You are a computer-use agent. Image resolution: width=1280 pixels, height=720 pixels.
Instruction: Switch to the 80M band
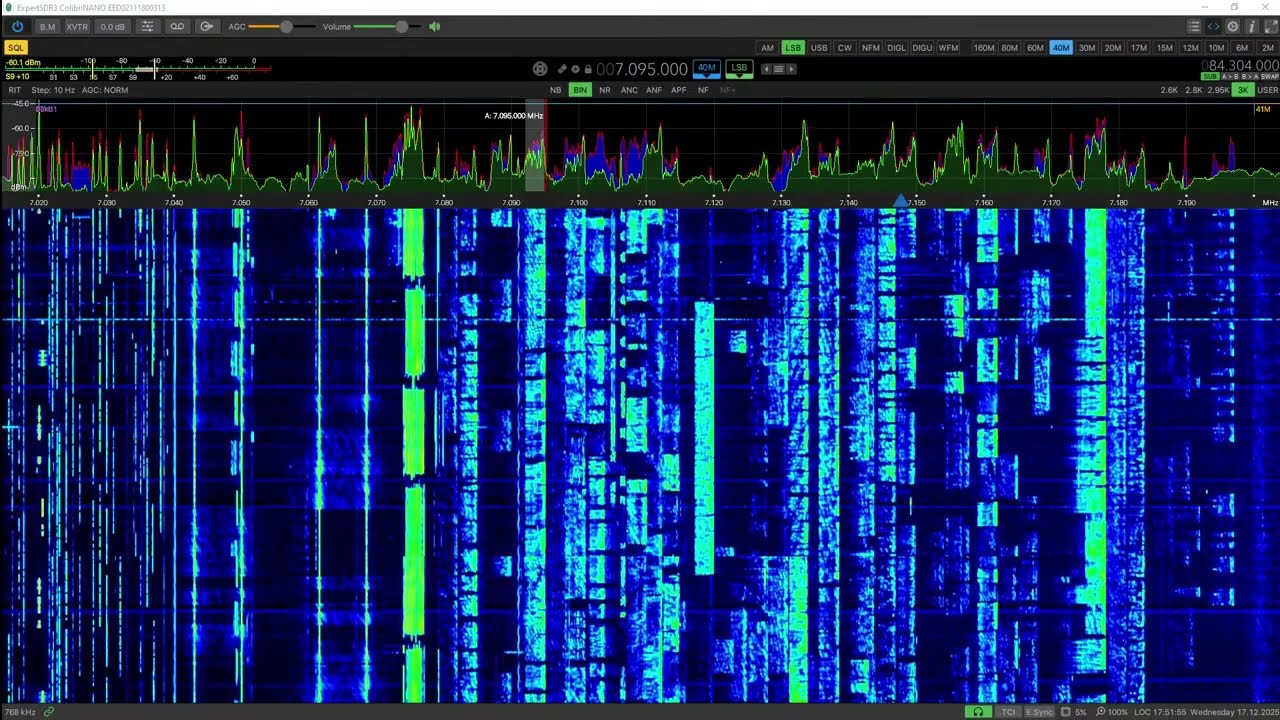point(1010,48)
